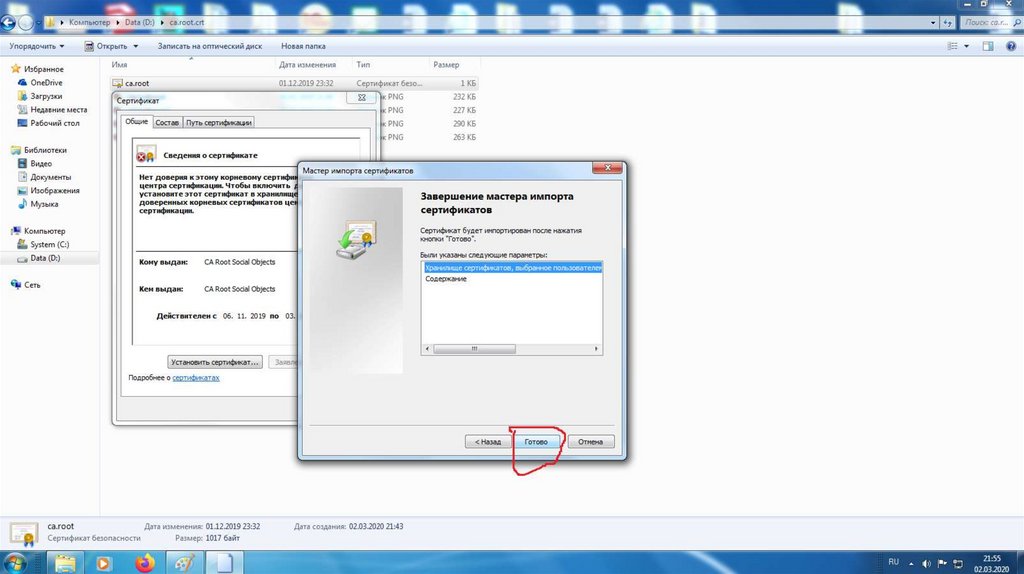Switch to the Общие tab of the Сертификат window

coord(136,121)
